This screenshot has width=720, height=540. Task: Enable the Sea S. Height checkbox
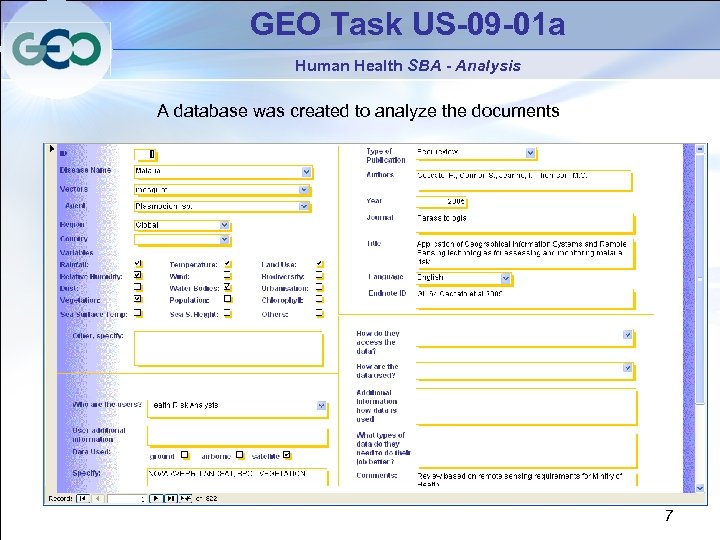(227, 314)
